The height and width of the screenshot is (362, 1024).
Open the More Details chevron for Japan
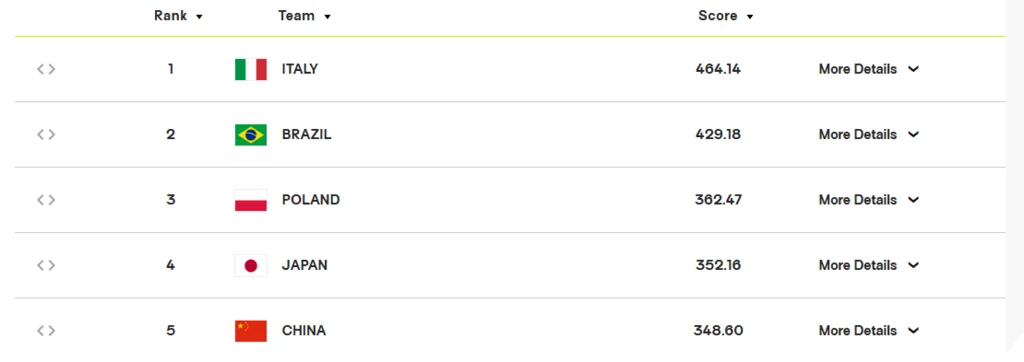(x=913, y=265)
